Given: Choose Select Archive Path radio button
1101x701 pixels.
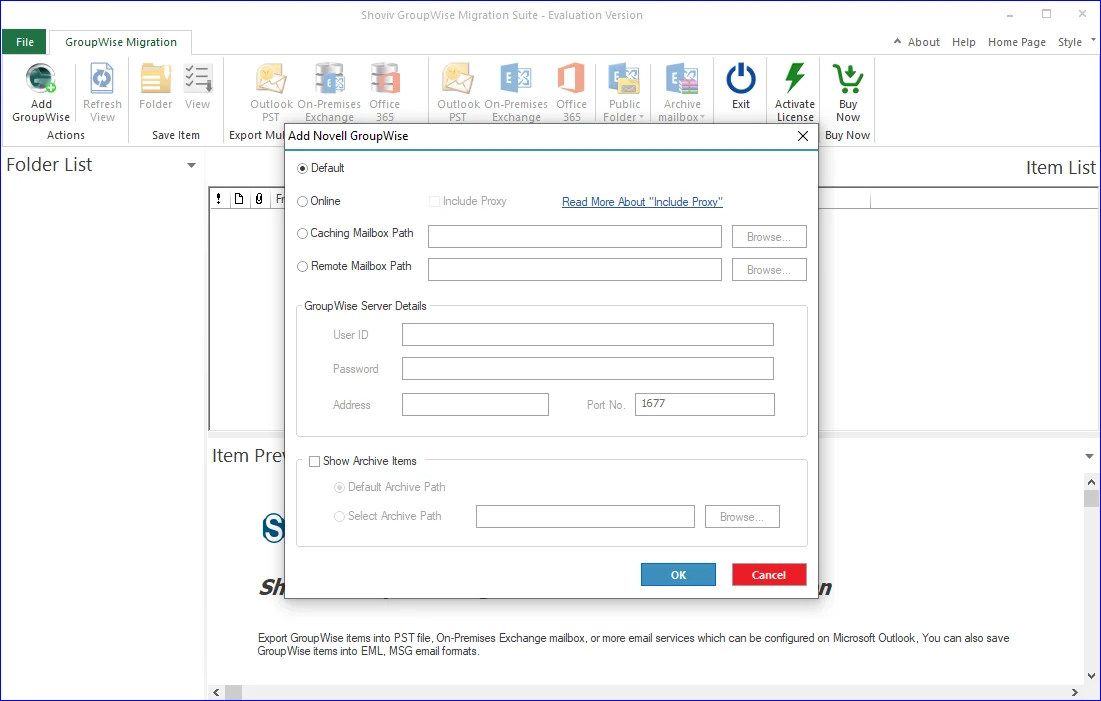Looking at the screenshot, I should (339, 516).
